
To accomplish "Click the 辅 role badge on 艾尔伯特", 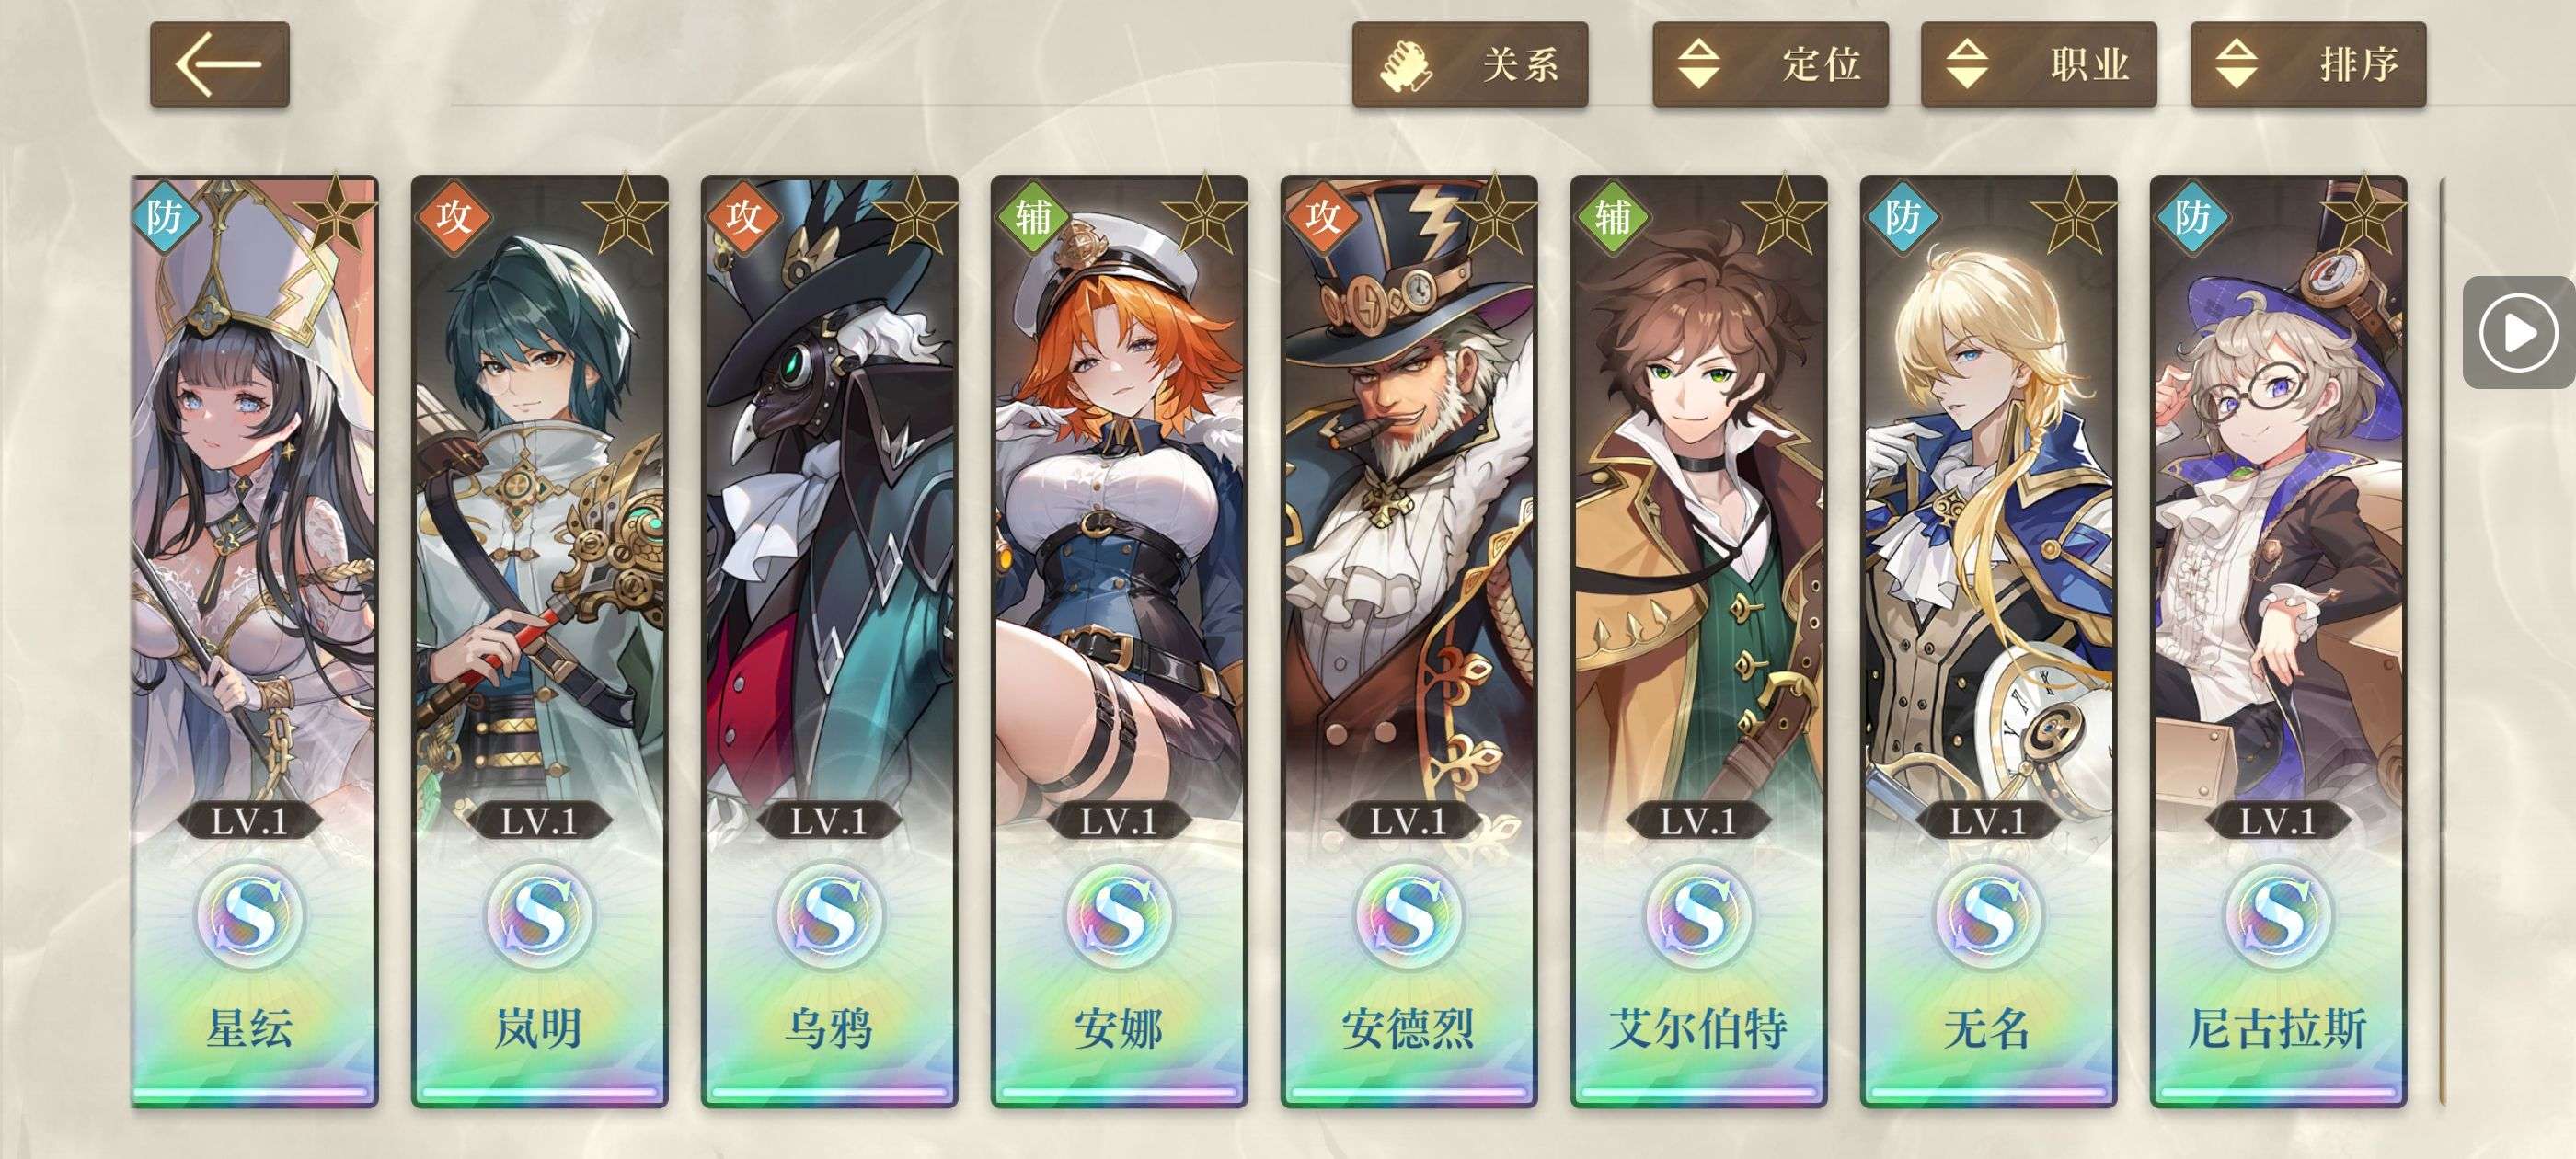I will pos(1612,217).
